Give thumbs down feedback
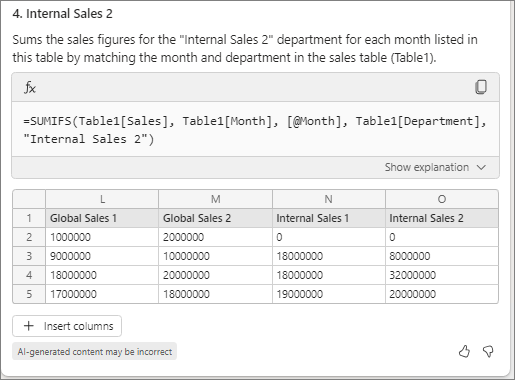 [x=488, y=351]
